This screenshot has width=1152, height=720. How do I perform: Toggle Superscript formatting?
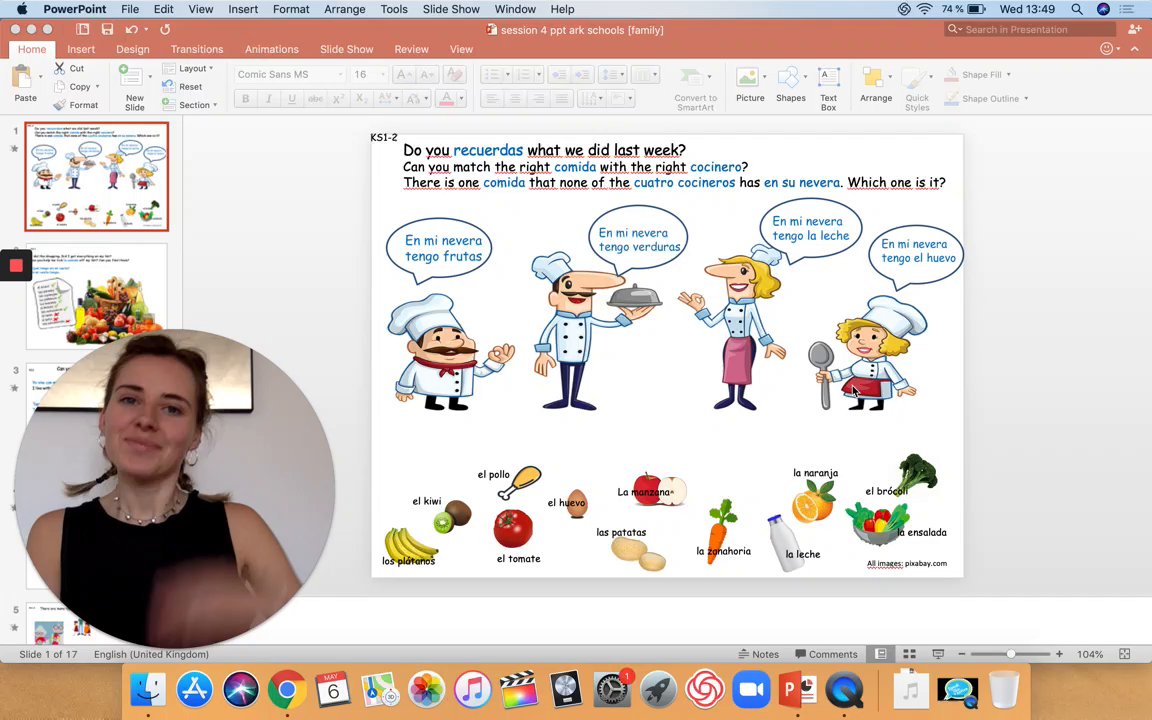(x=338, y=98)
